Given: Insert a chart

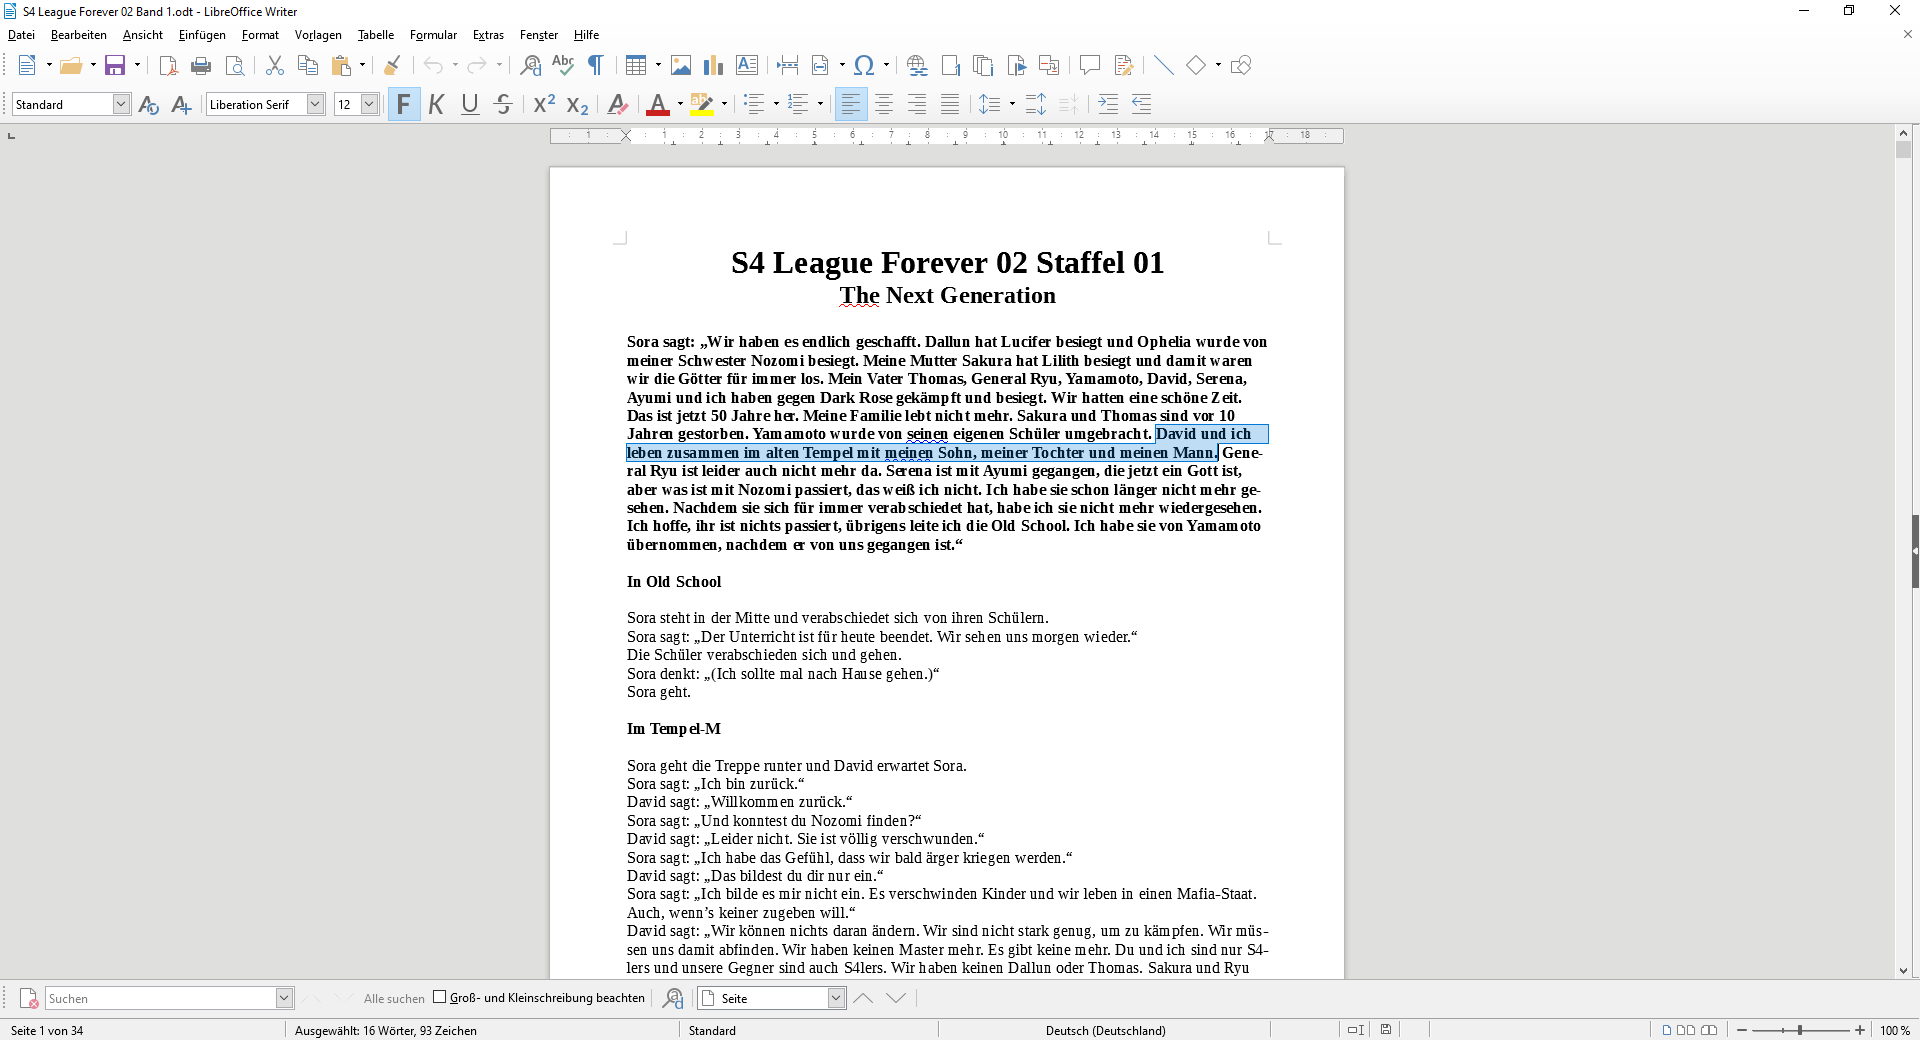Looking at the screenshot, I should (x=713, y=66).
